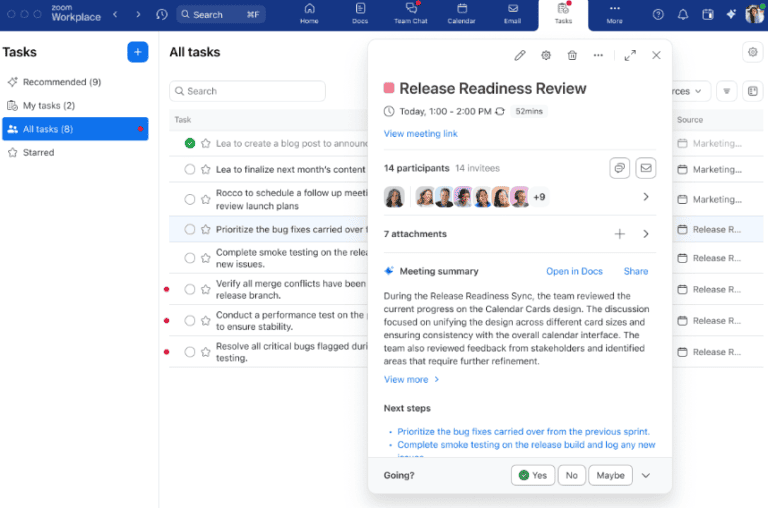
Task: Mark 'Prioritize the bug fixes' task complete
Action: pos(190,229)
